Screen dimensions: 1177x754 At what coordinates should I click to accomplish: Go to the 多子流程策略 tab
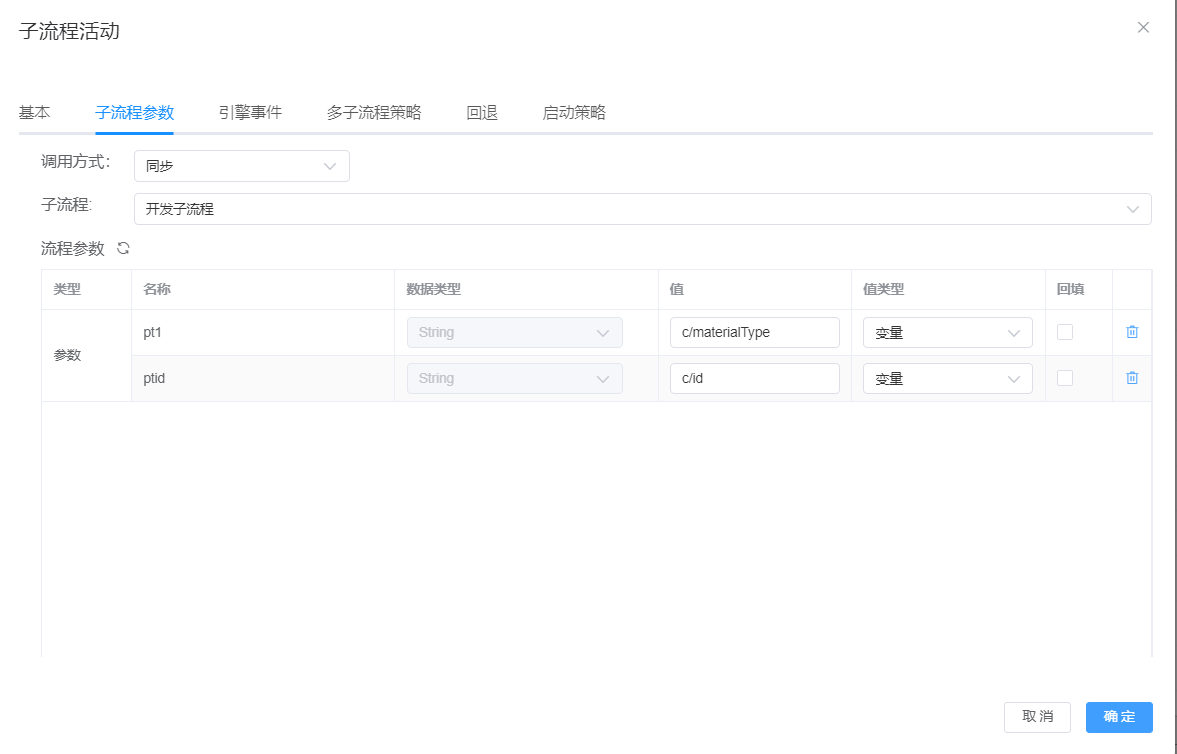tap(374, 112)
